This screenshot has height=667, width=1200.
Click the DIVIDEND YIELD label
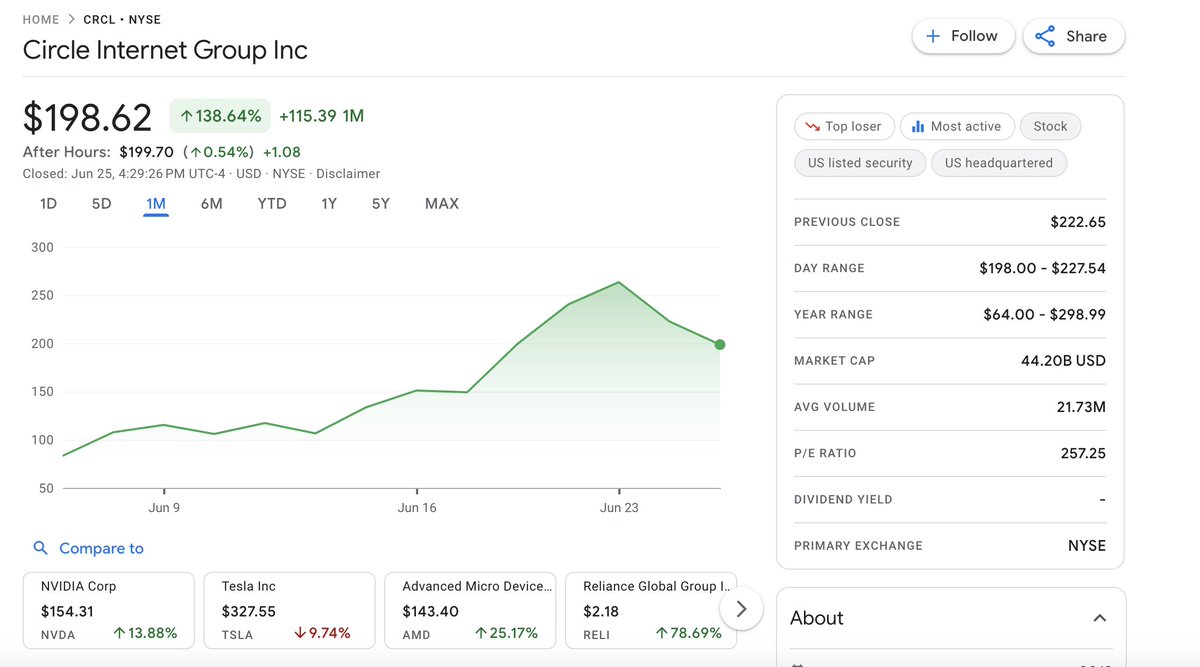[843, 500]
